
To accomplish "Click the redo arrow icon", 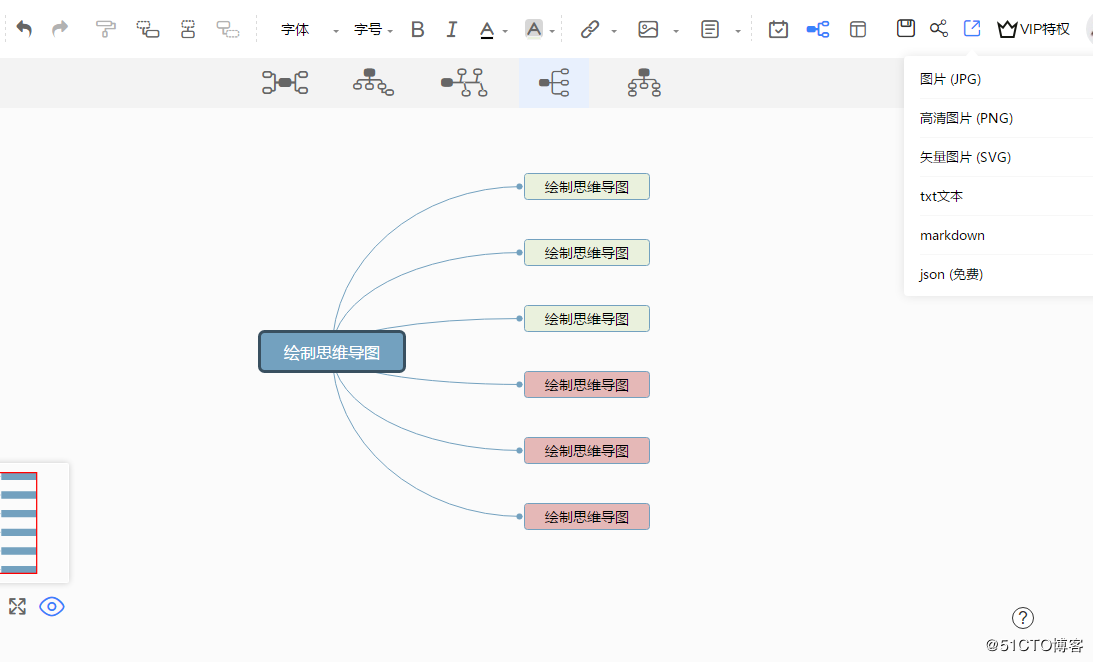I will [61, 29].
